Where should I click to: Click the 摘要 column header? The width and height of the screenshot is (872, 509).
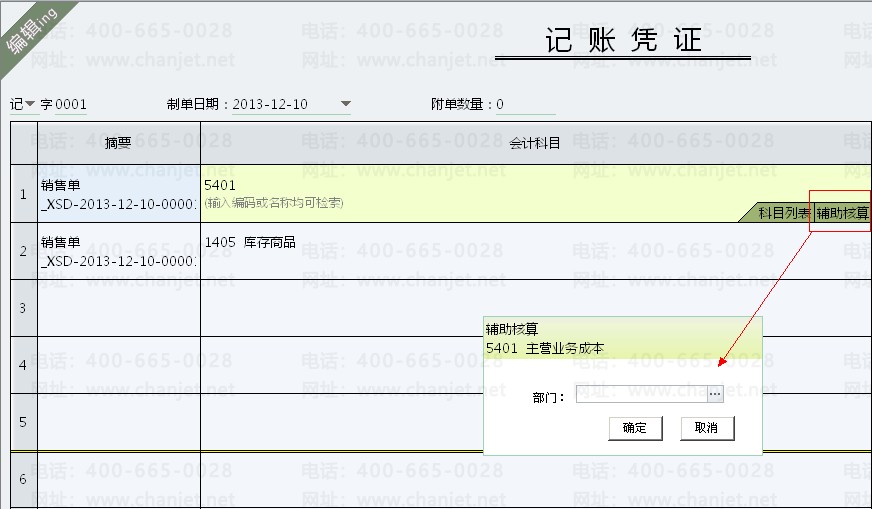(118, 143)
